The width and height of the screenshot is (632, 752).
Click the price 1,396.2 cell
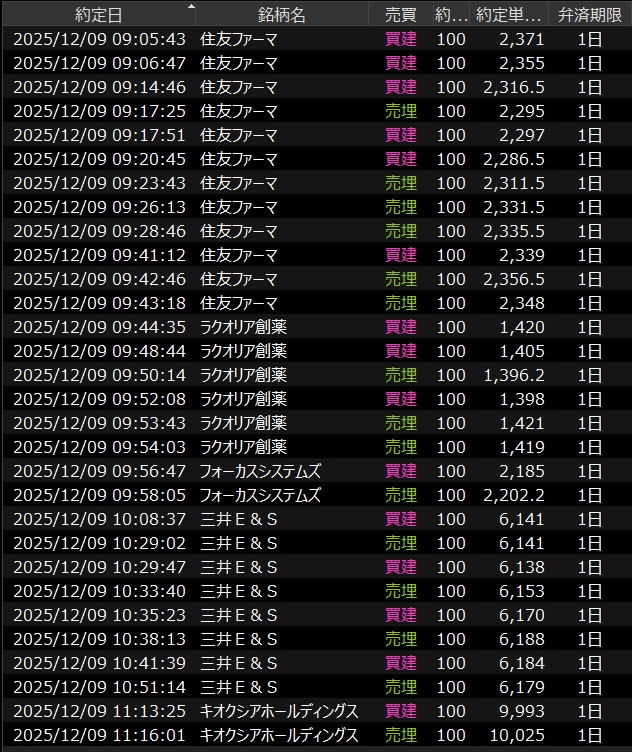[x=514, y=375]
